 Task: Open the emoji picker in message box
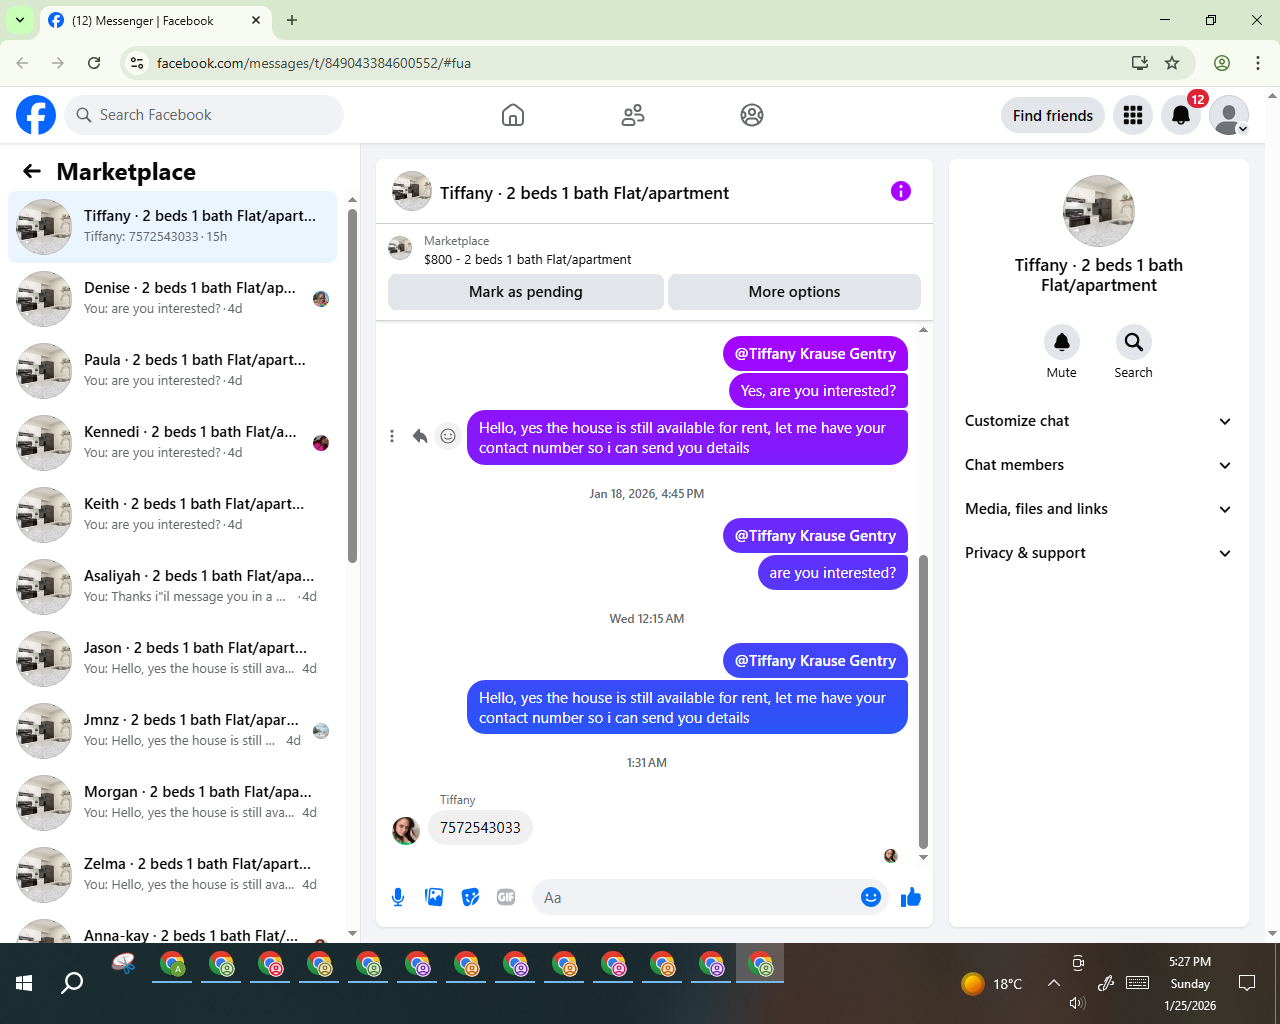tap(871, 897)
